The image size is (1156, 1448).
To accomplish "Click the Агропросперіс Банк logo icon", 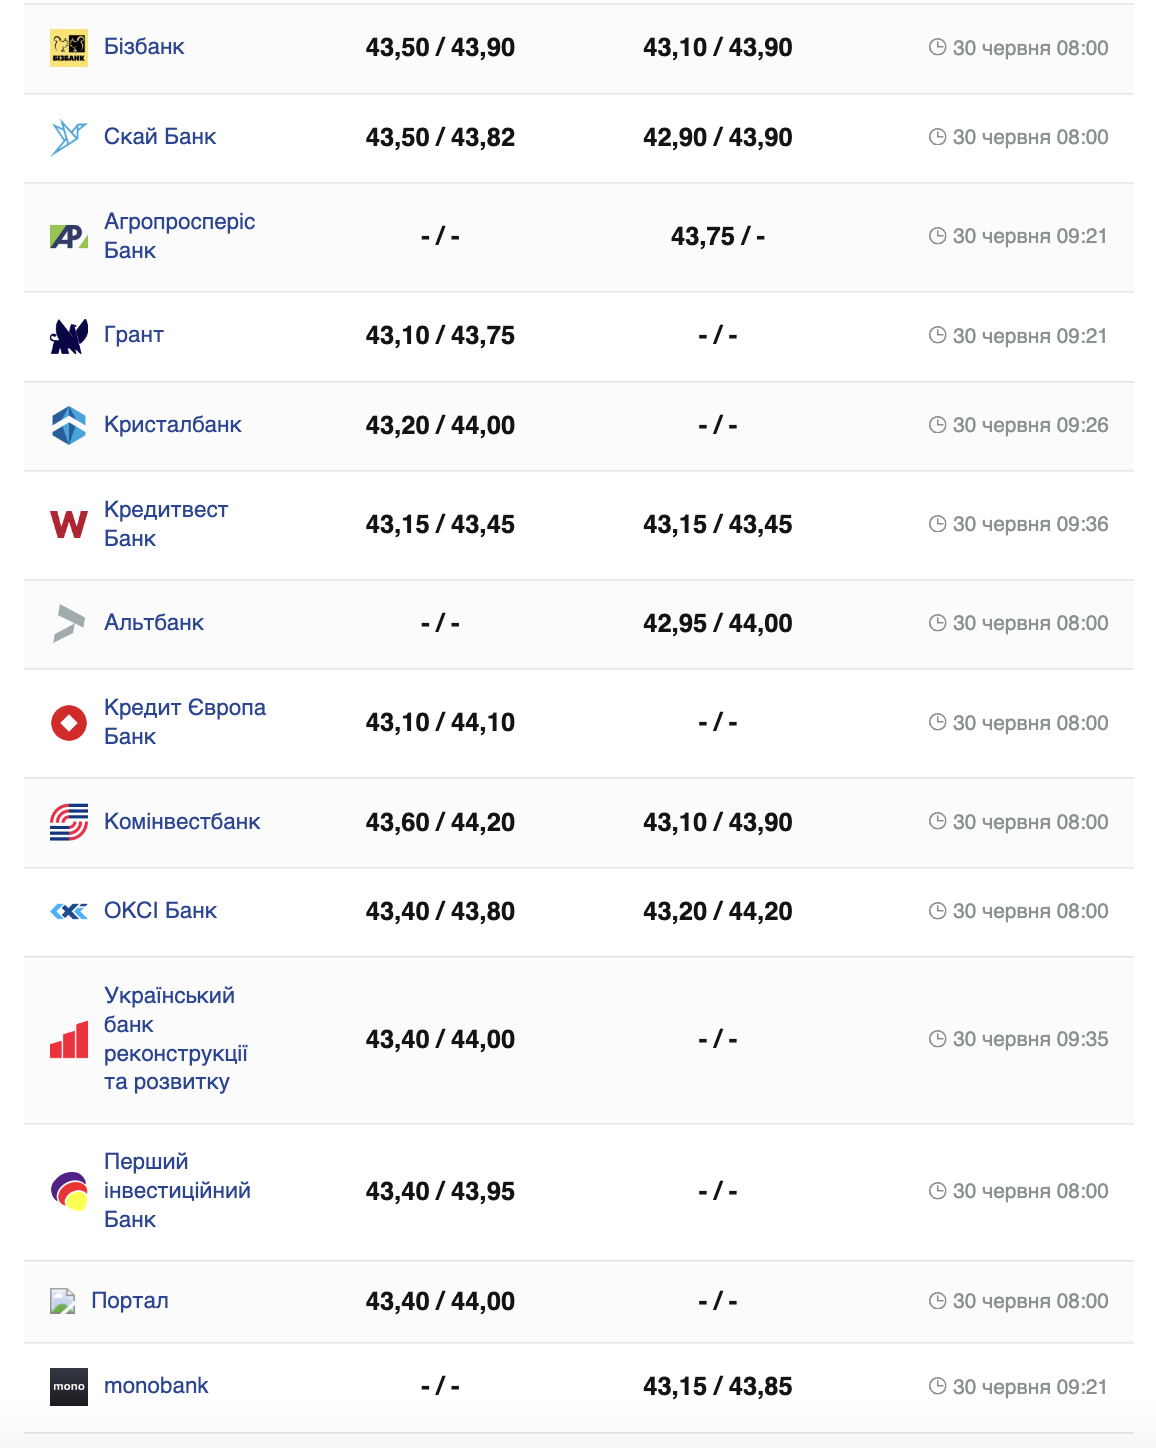I will [69, 237].
